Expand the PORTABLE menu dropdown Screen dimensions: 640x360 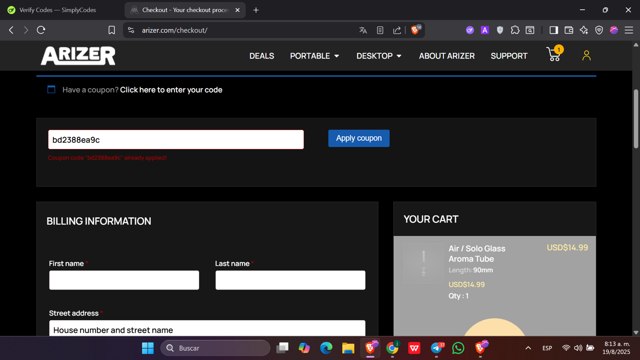tap(314, 56)
